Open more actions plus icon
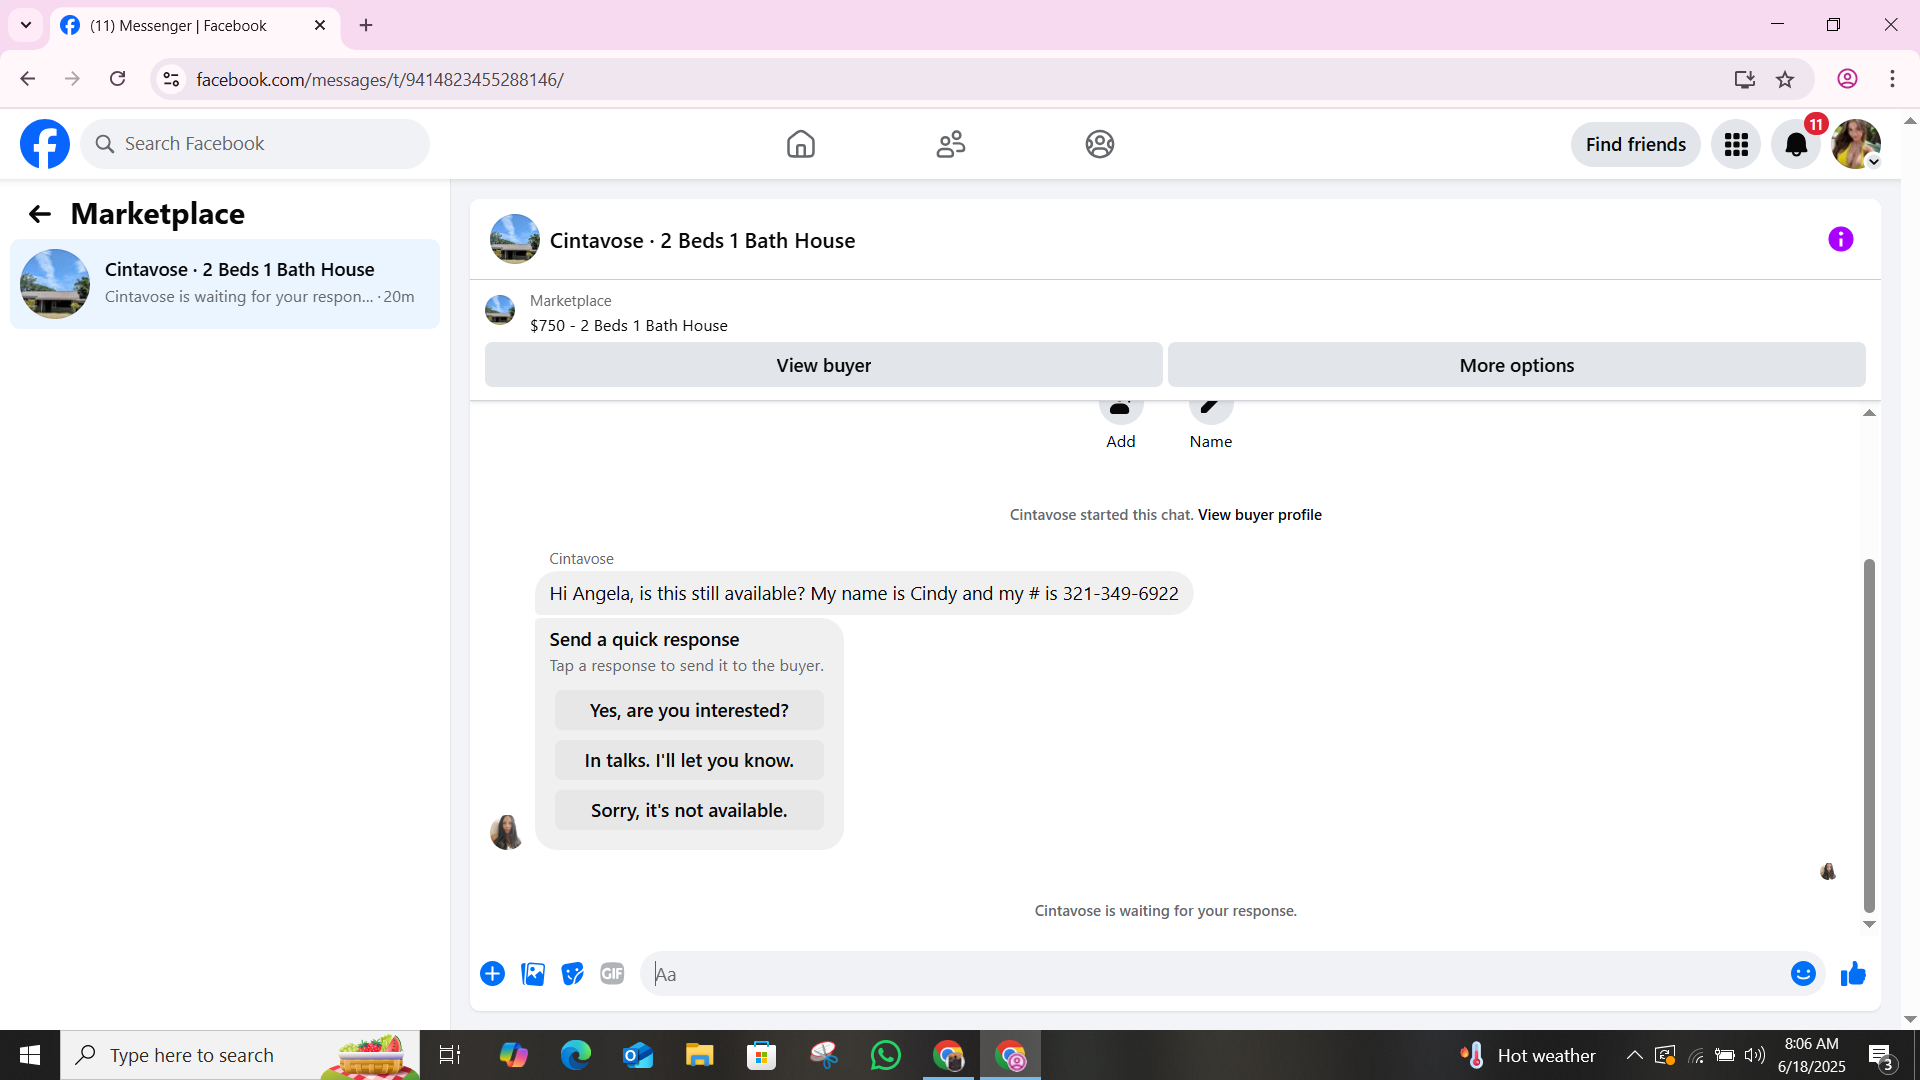The image size is (1920, 1080). coord(492,974)
